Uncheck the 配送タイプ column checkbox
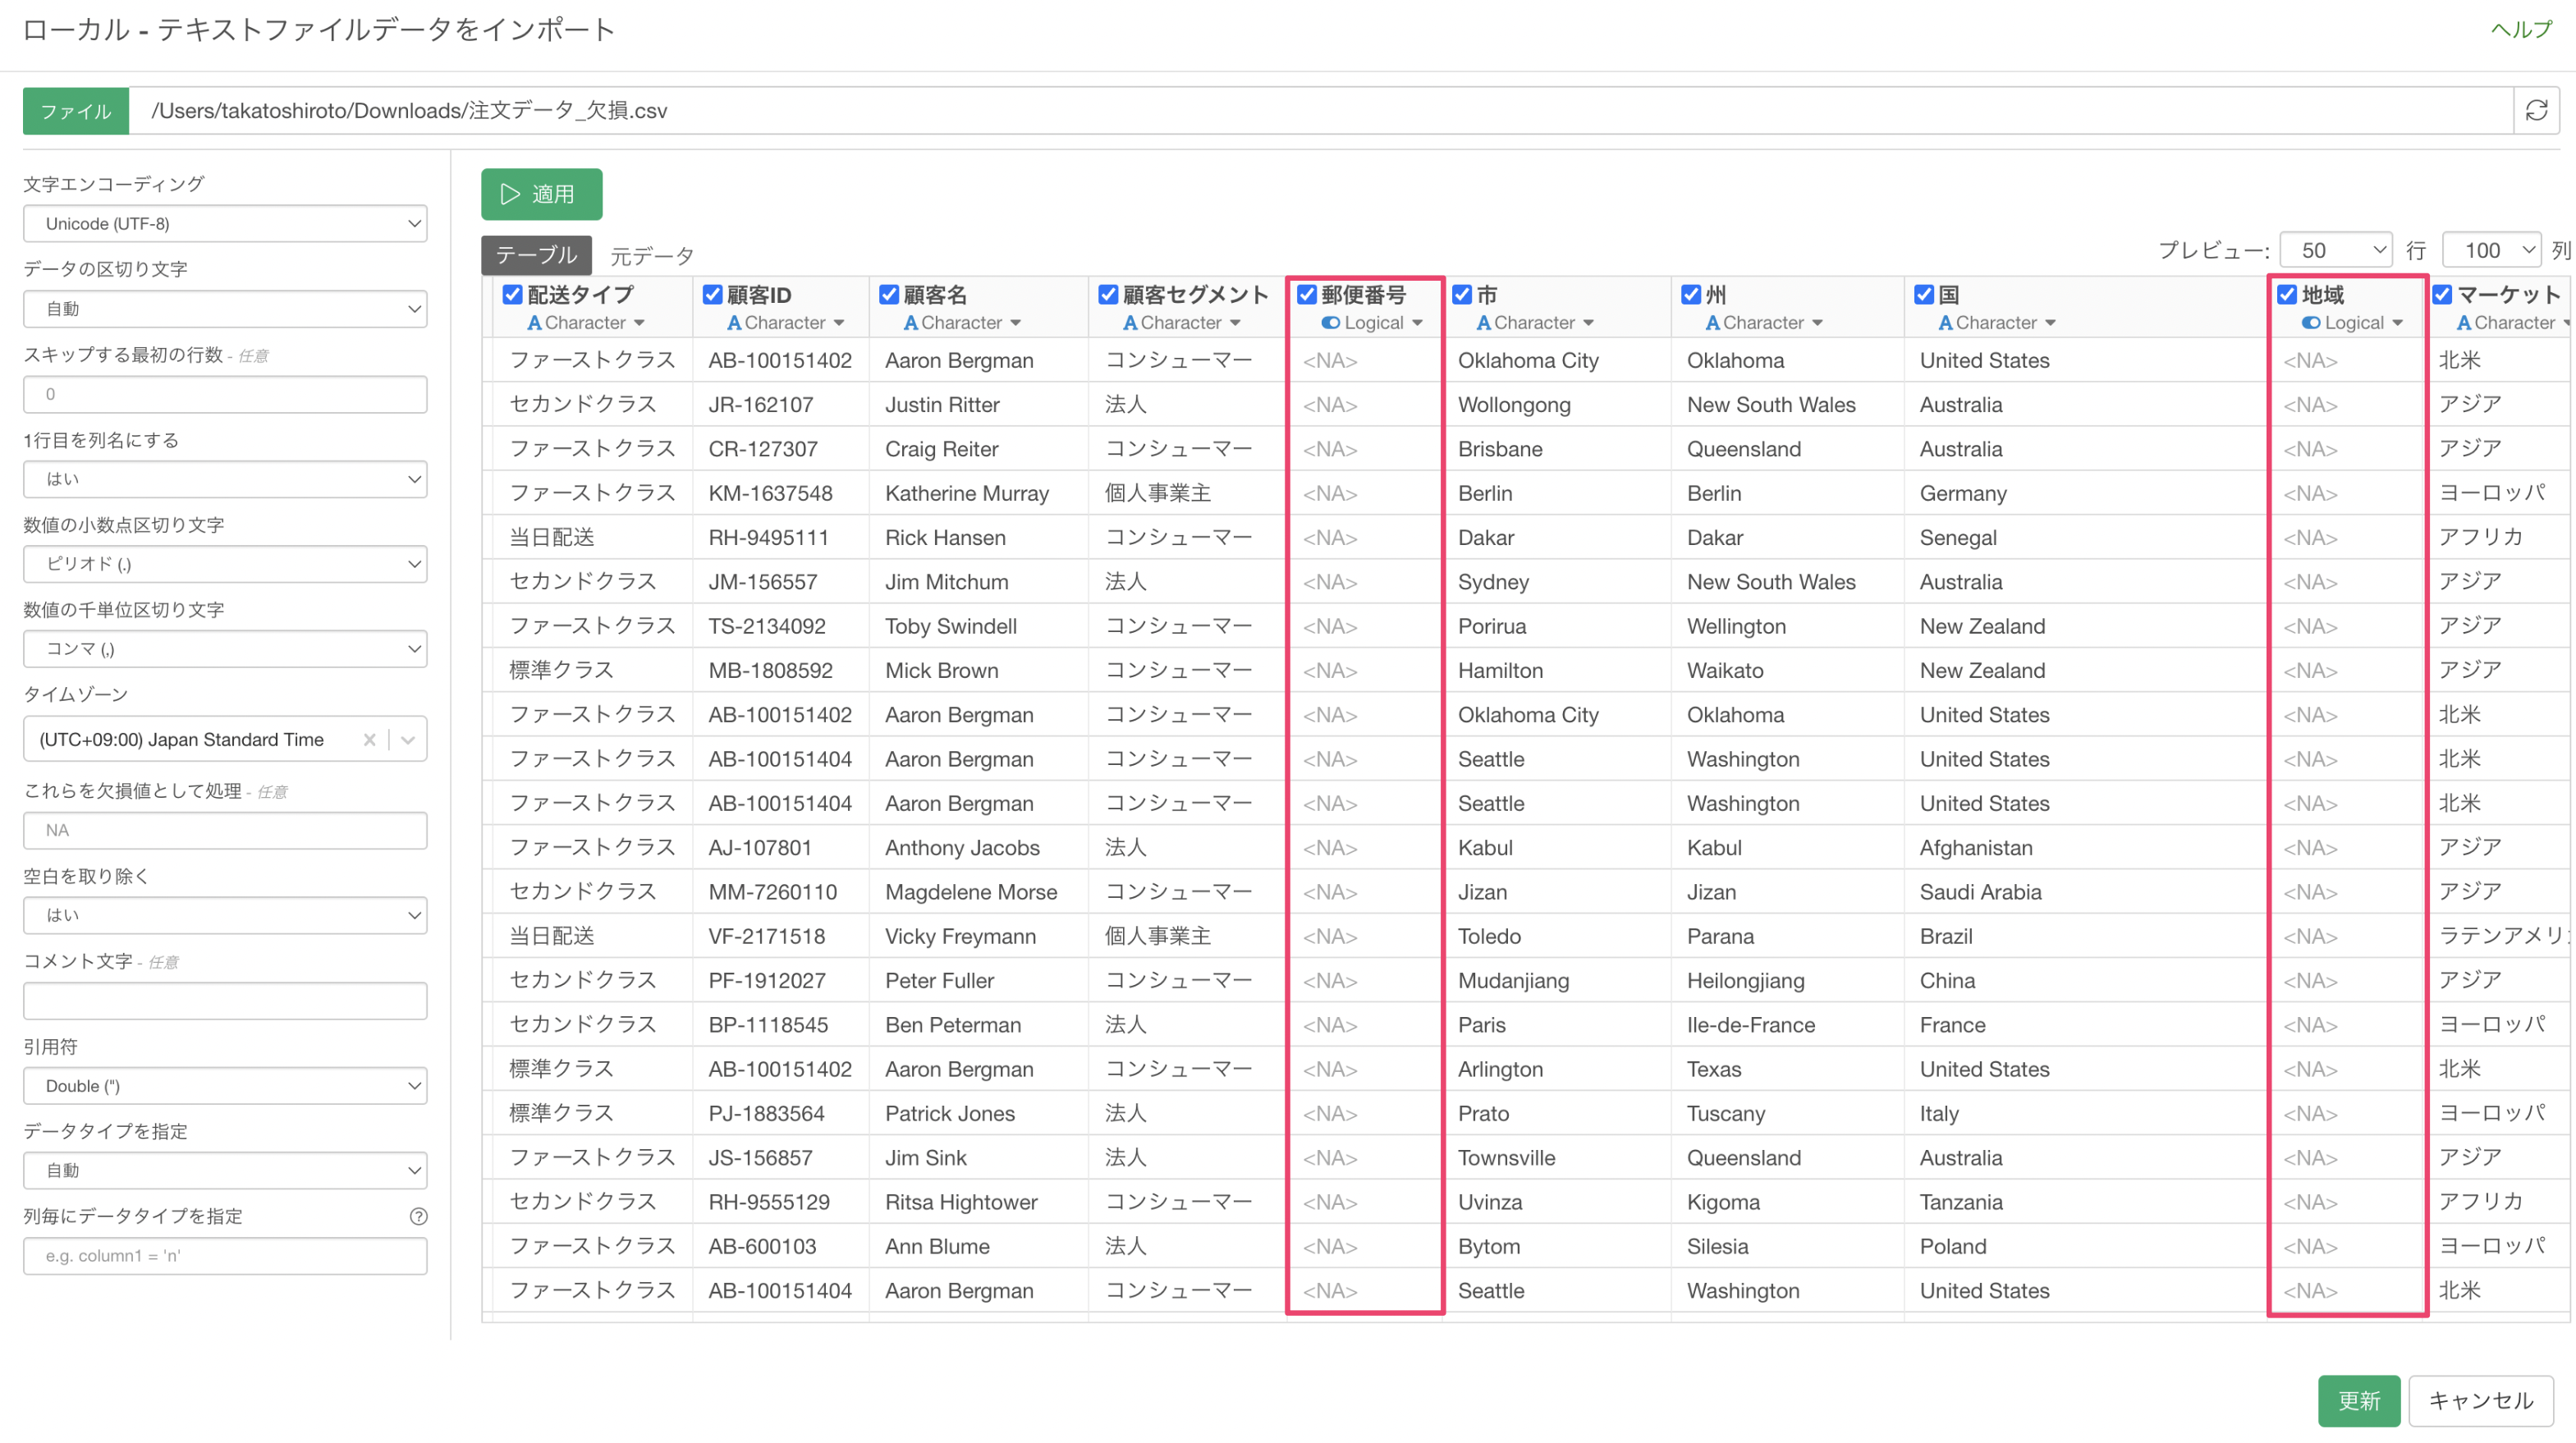Image resolution: width=2576 pixels, height=1443 pixels. 512,294
